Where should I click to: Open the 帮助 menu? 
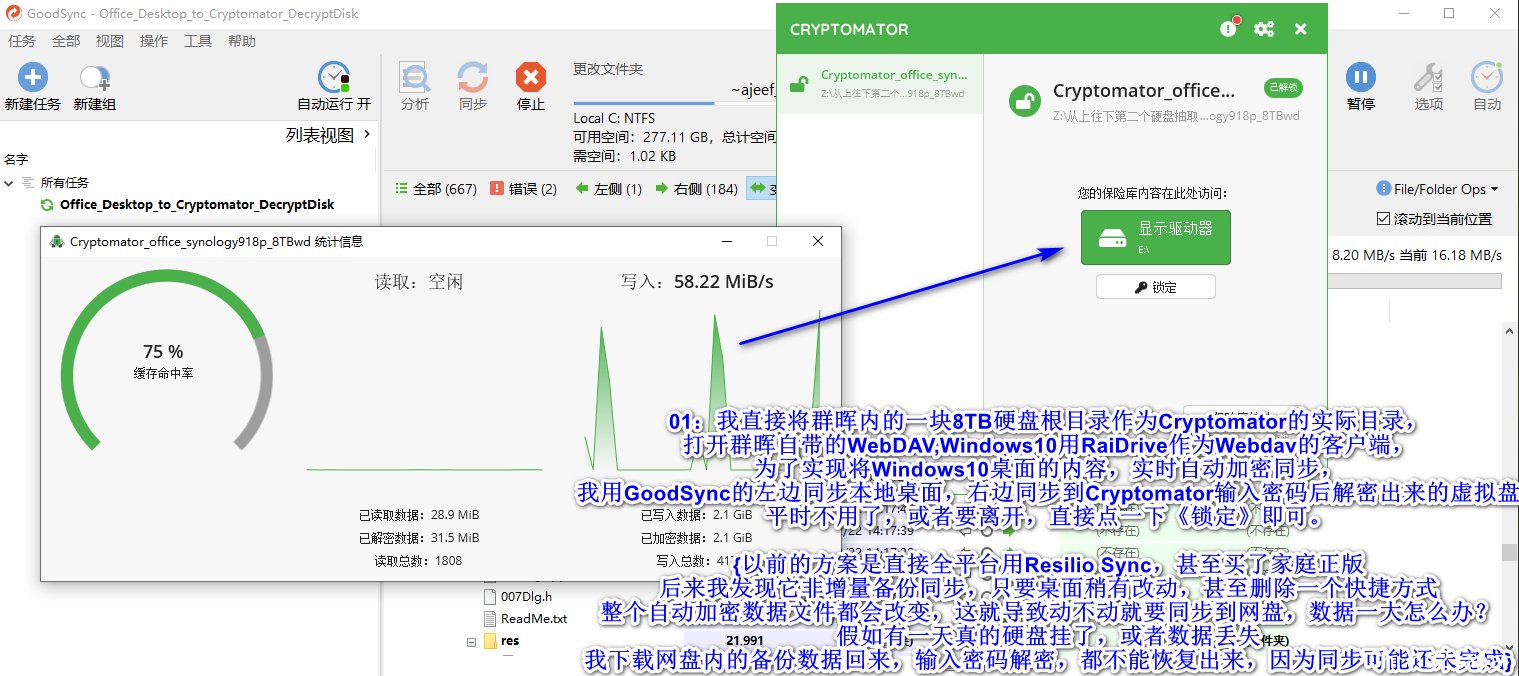click(x=242, y=41)
